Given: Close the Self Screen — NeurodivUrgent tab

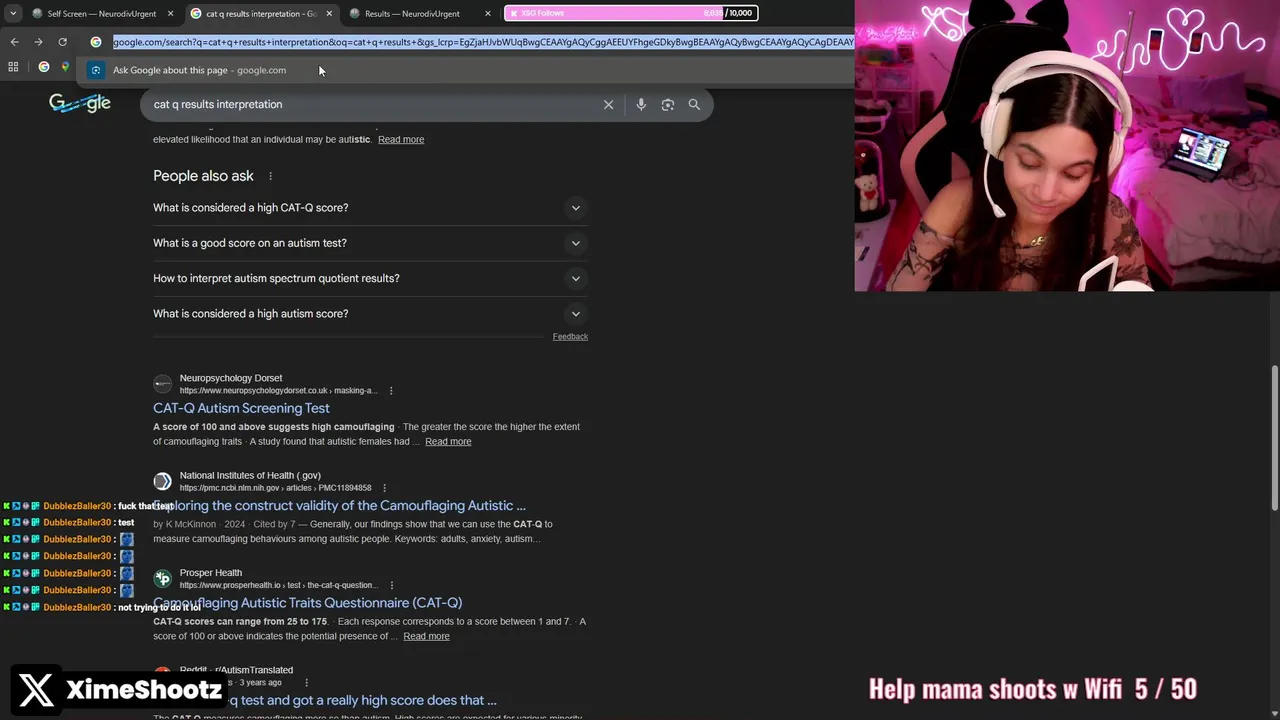Looking at the screenshot, I should (170, 14).
